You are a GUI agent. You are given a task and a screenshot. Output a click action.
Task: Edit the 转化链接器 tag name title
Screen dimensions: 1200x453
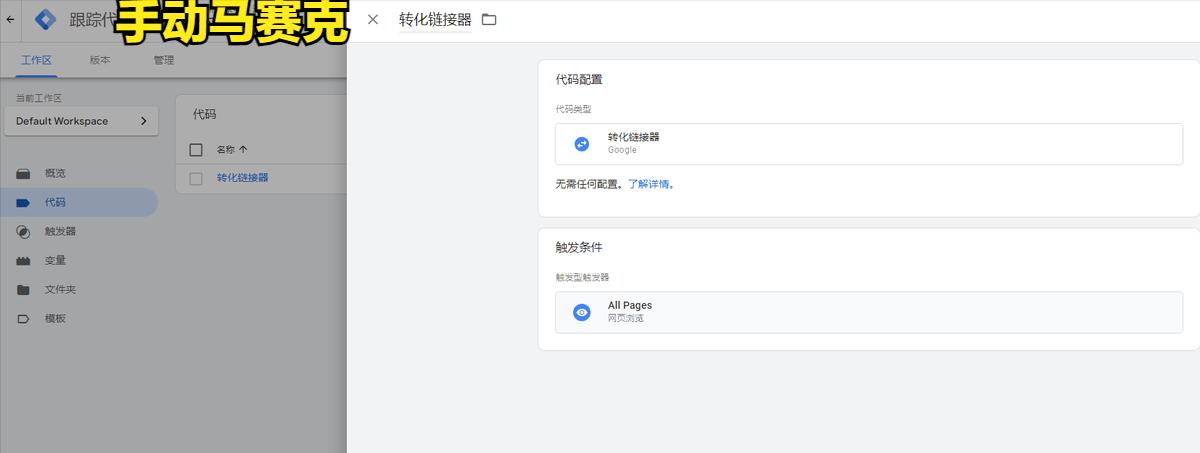pos(435,20)
